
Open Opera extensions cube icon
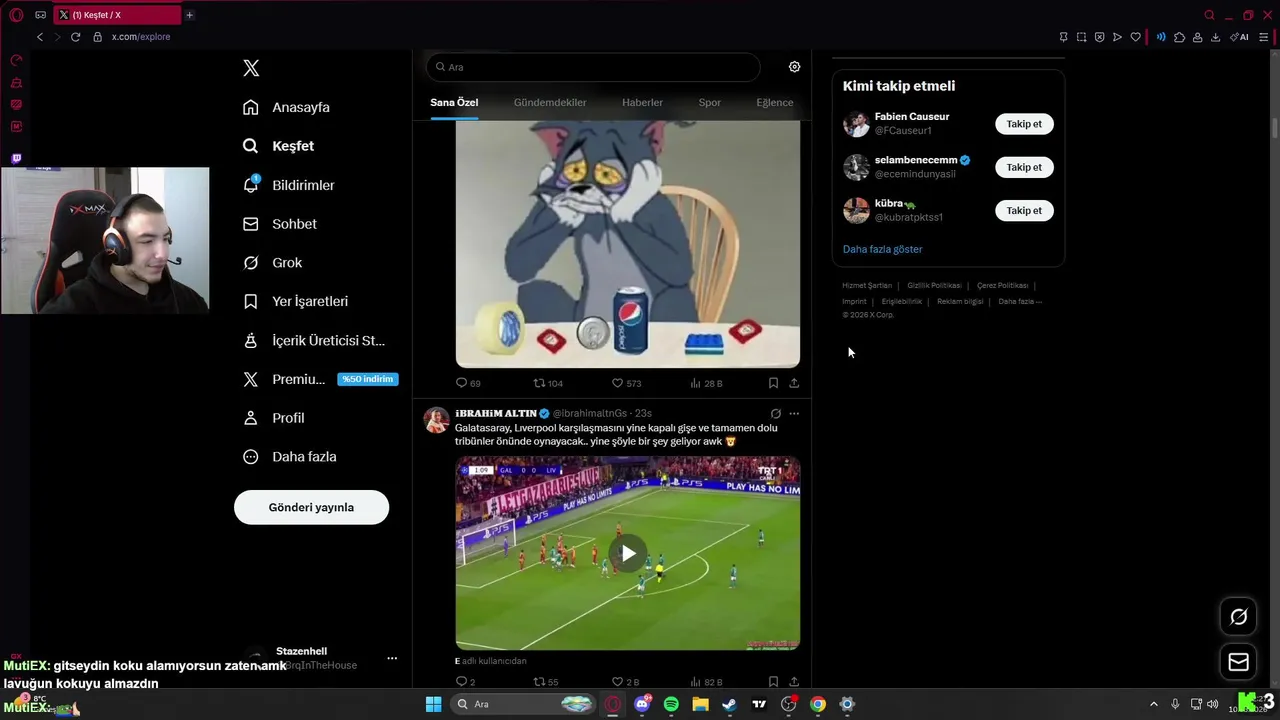pyautogui.click(x=1179, y=37)
